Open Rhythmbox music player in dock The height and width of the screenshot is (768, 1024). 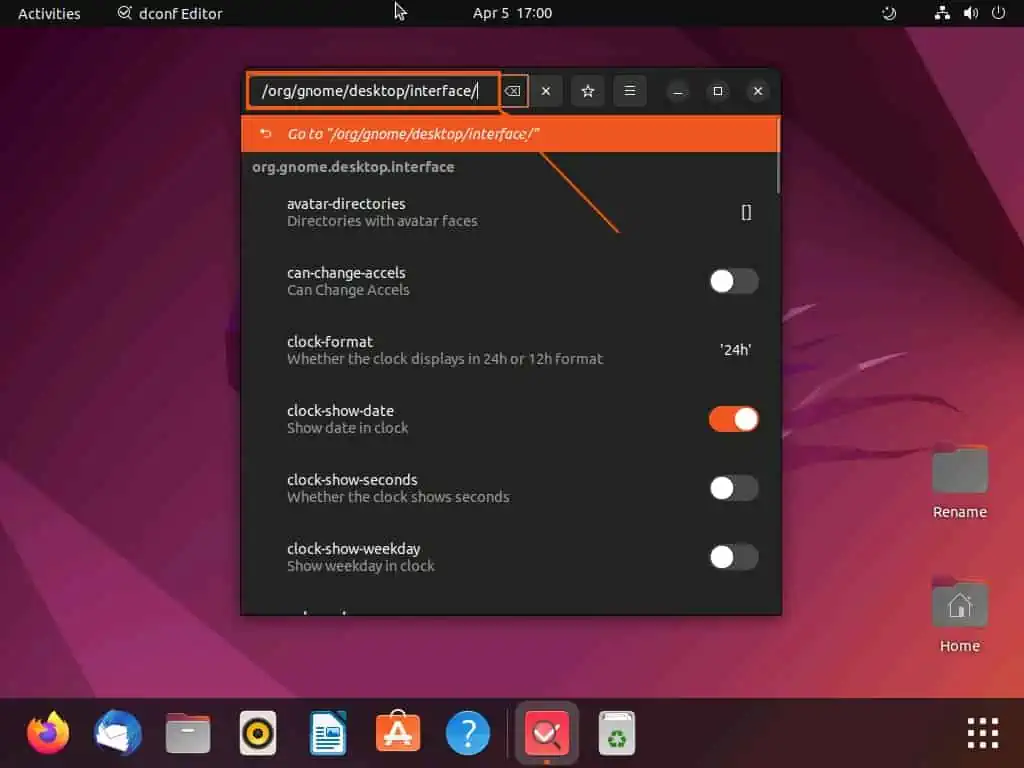[258, 733]
